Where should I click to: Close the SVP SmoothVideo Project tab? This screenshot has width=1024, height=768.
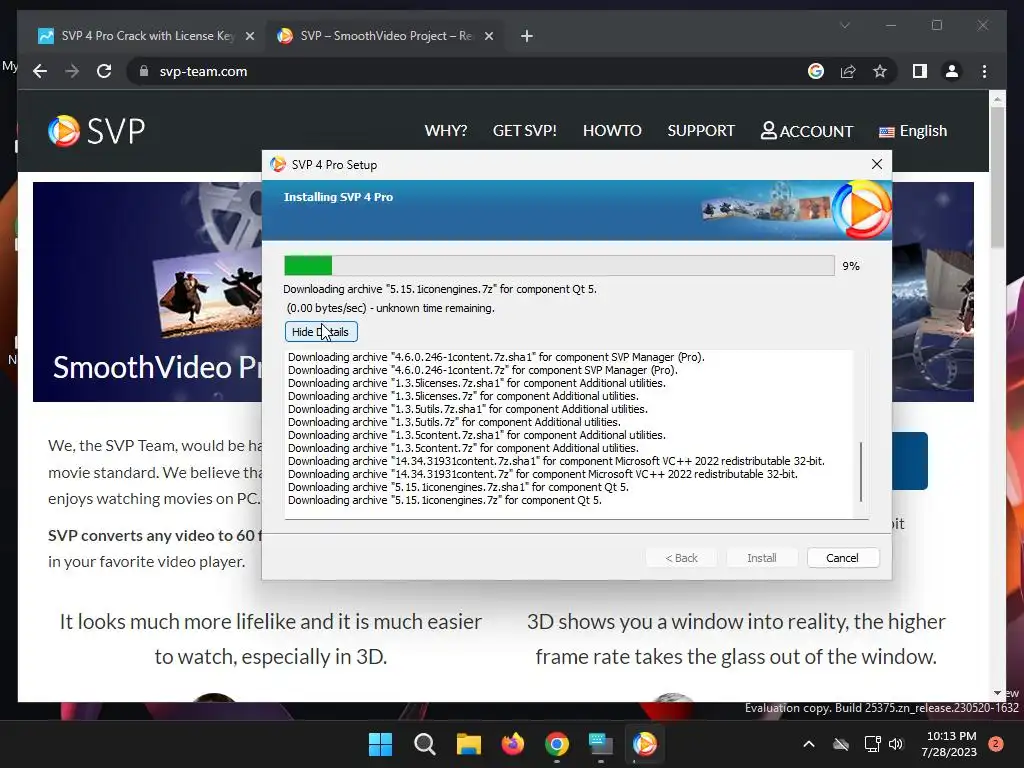pyautogui.click(x=488, y=36)
